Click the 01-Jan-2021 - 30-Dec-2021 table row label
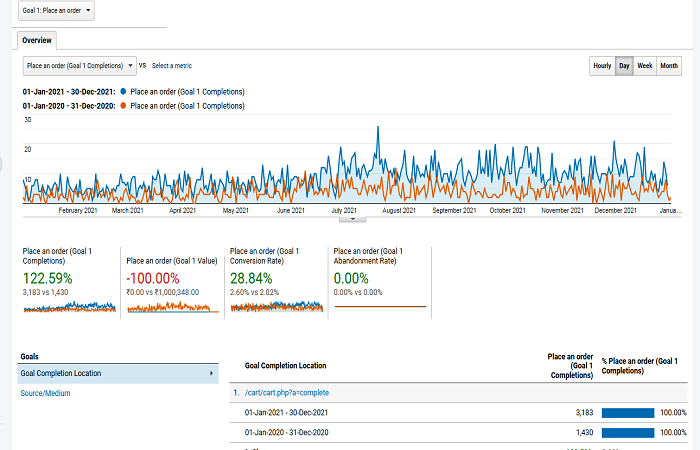Viewport: 700px width, 450px height. point(286,412)
